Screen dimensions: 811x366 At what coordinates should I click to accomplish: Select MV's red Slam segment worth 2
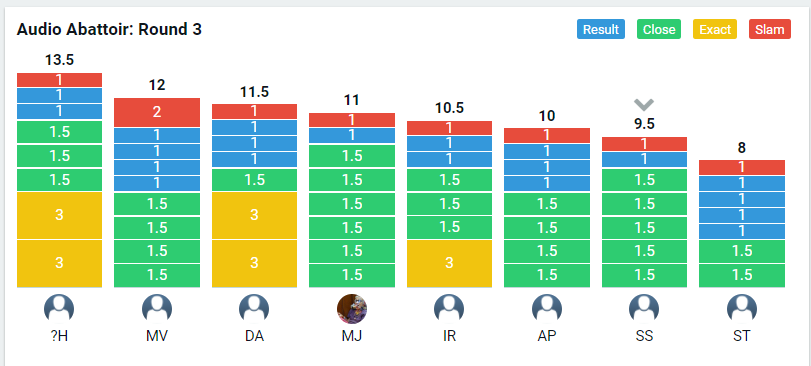coord(157,112)
